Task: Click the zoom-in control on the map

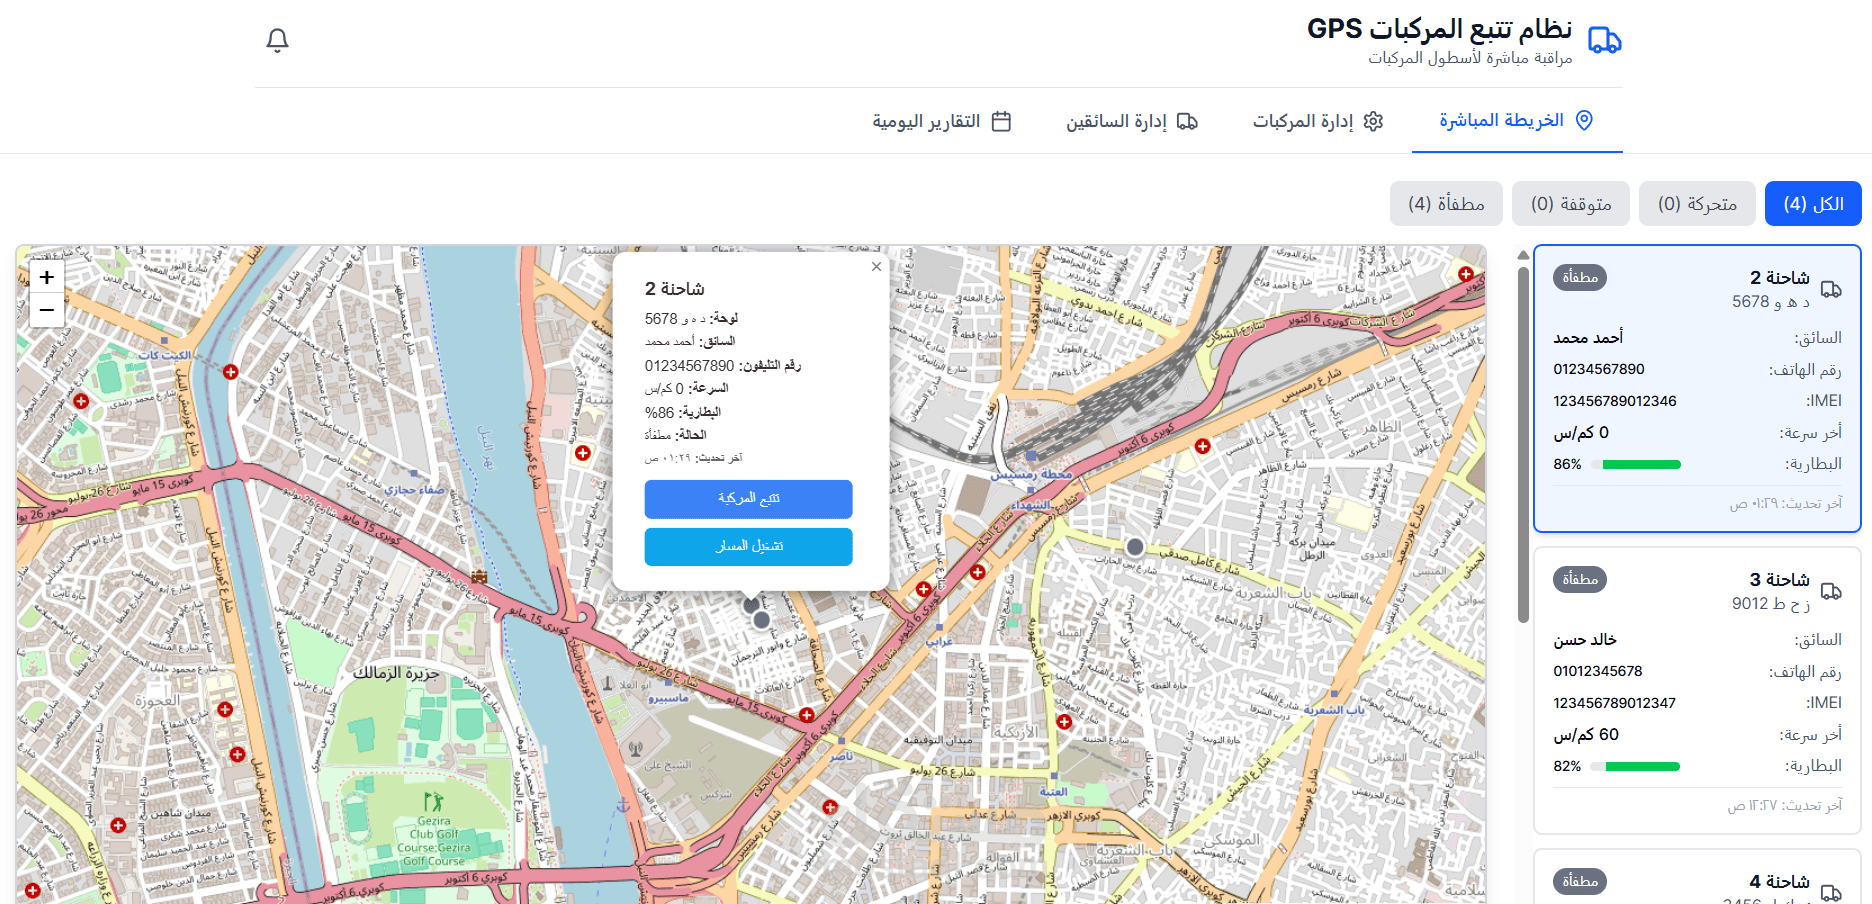Action: coord(46,277)
